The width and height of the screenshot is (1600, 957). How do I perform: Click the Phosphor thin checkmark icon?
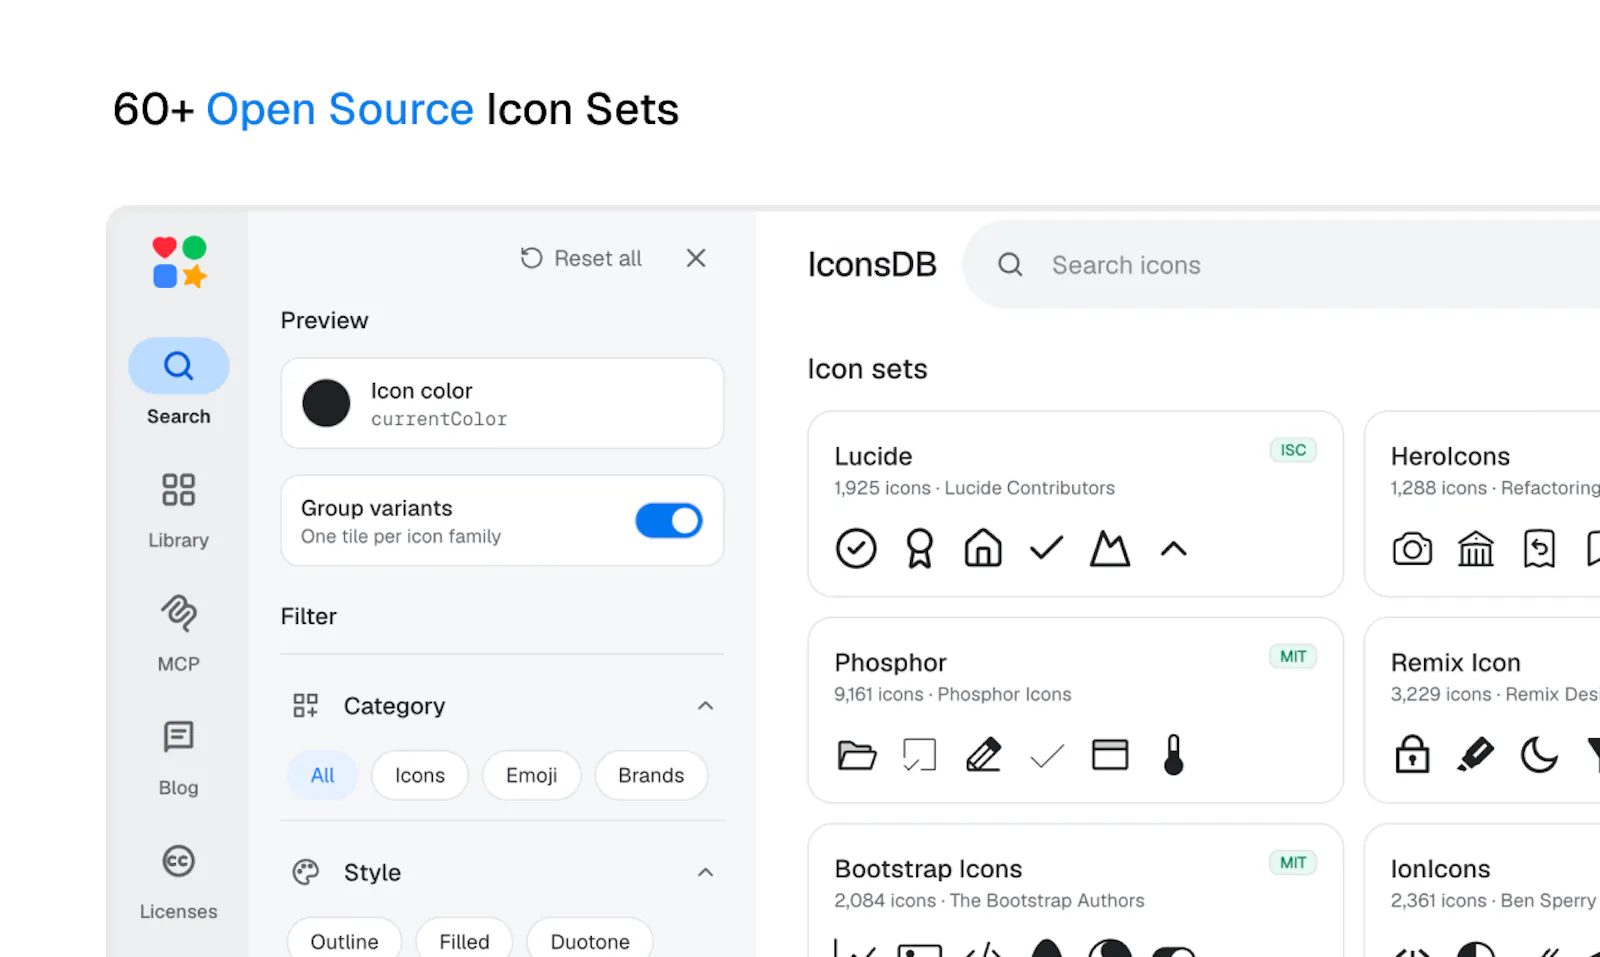click(1046, 756)
